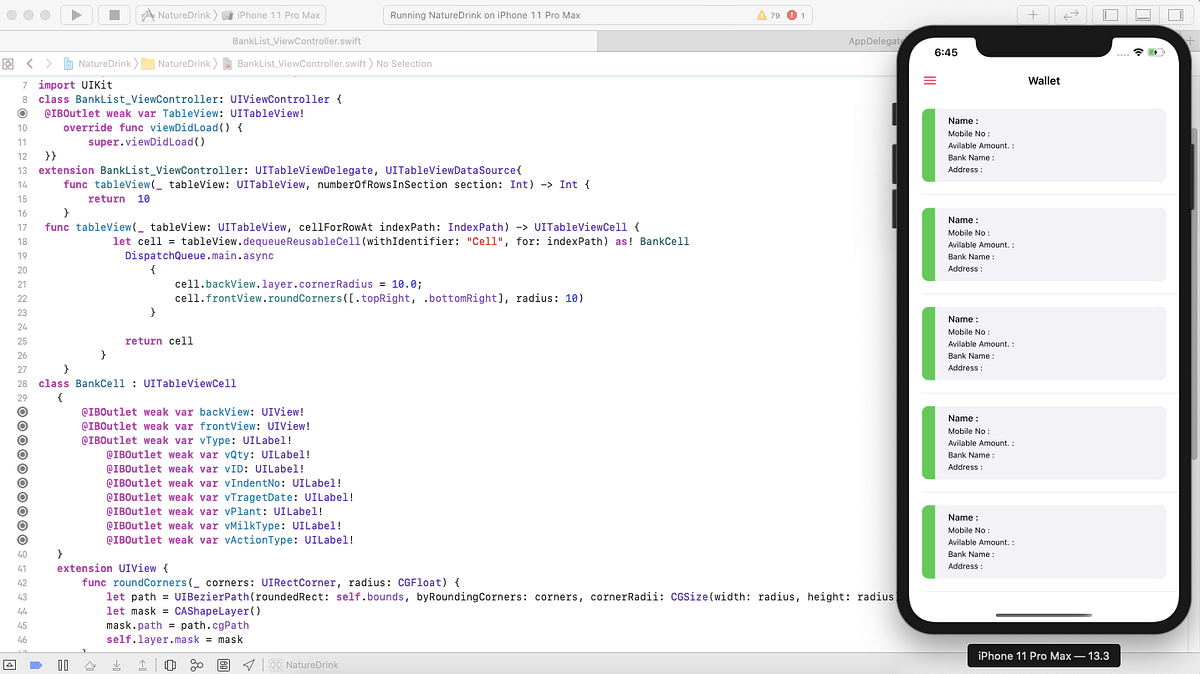Click the Pause execution button in debug bar
The height and width of the screenshot is (674, 1200).
[x=63, y=663]
